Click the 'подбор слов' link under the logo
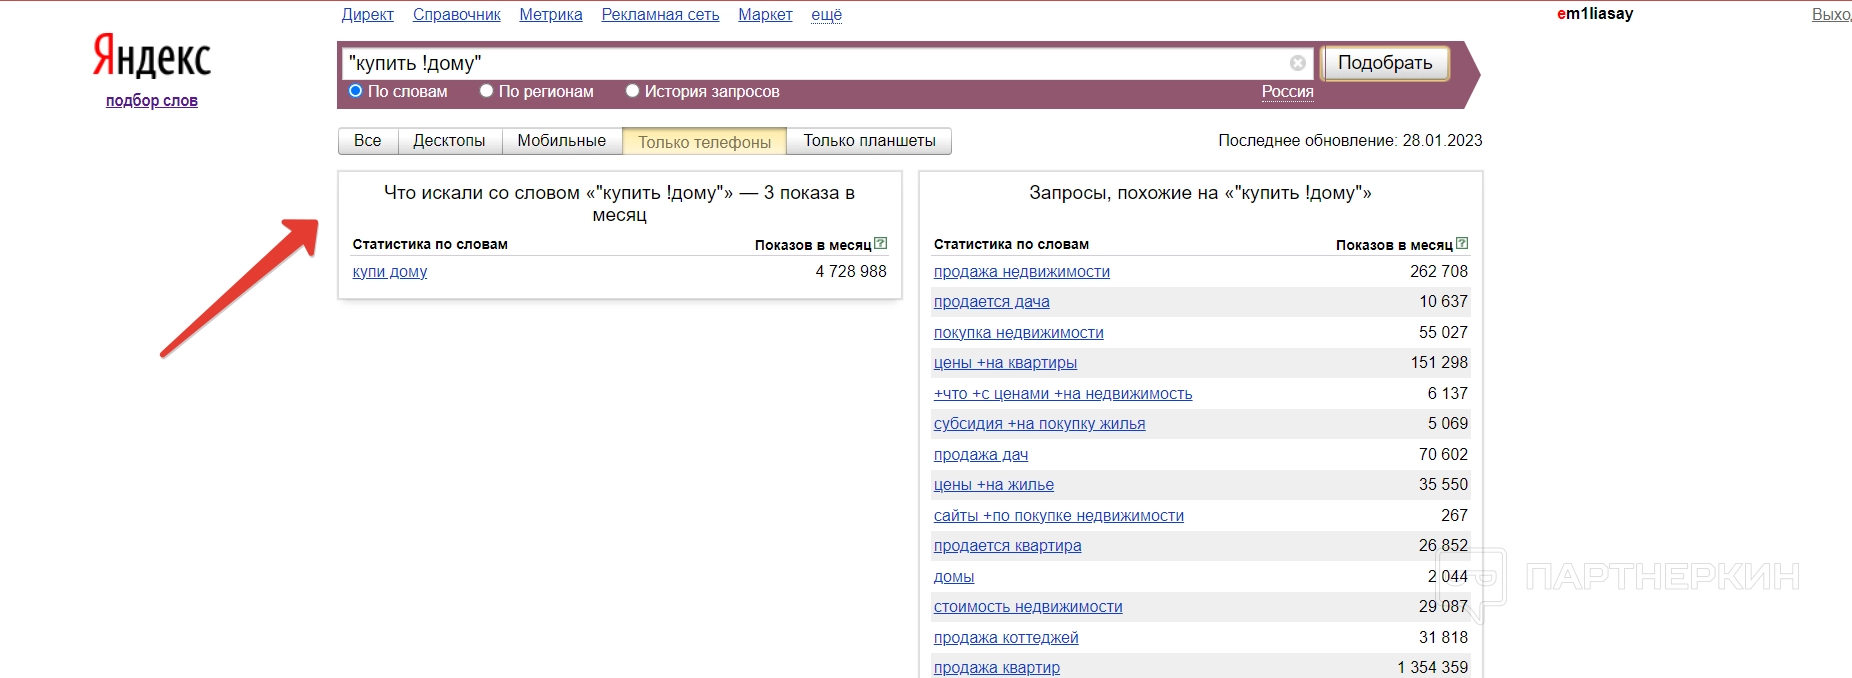The width and height of the screenshot is (1852, 678). 152,101
